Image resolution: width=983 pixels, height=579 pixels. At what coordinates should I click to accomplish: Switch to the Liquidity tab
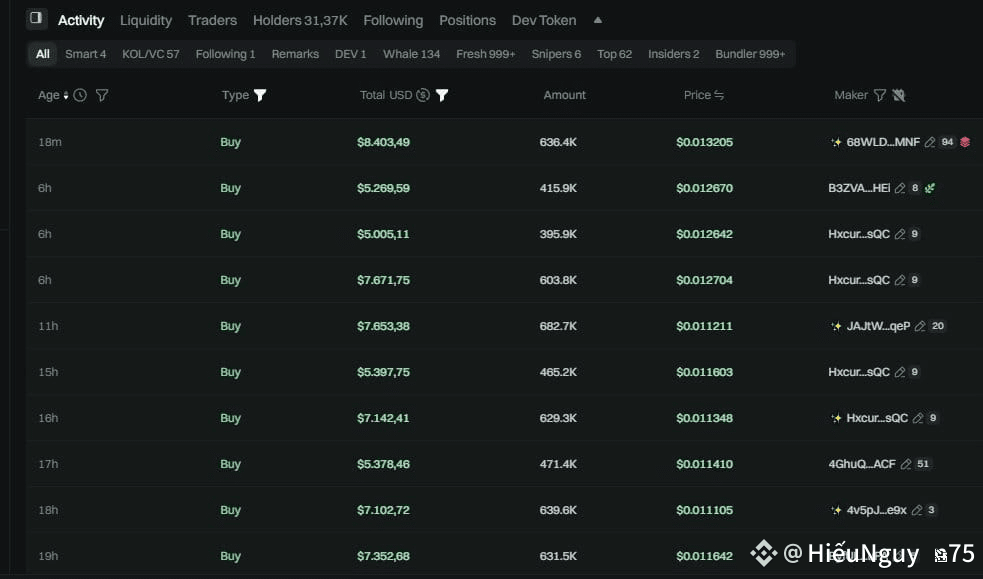146,21
